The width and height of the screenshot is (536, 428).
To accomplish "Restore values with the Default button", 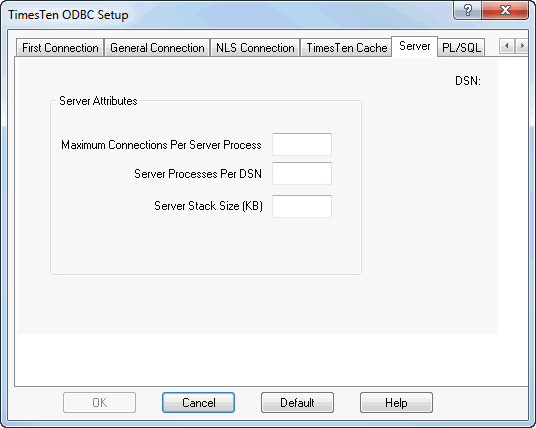I will [x=297, y=403].
